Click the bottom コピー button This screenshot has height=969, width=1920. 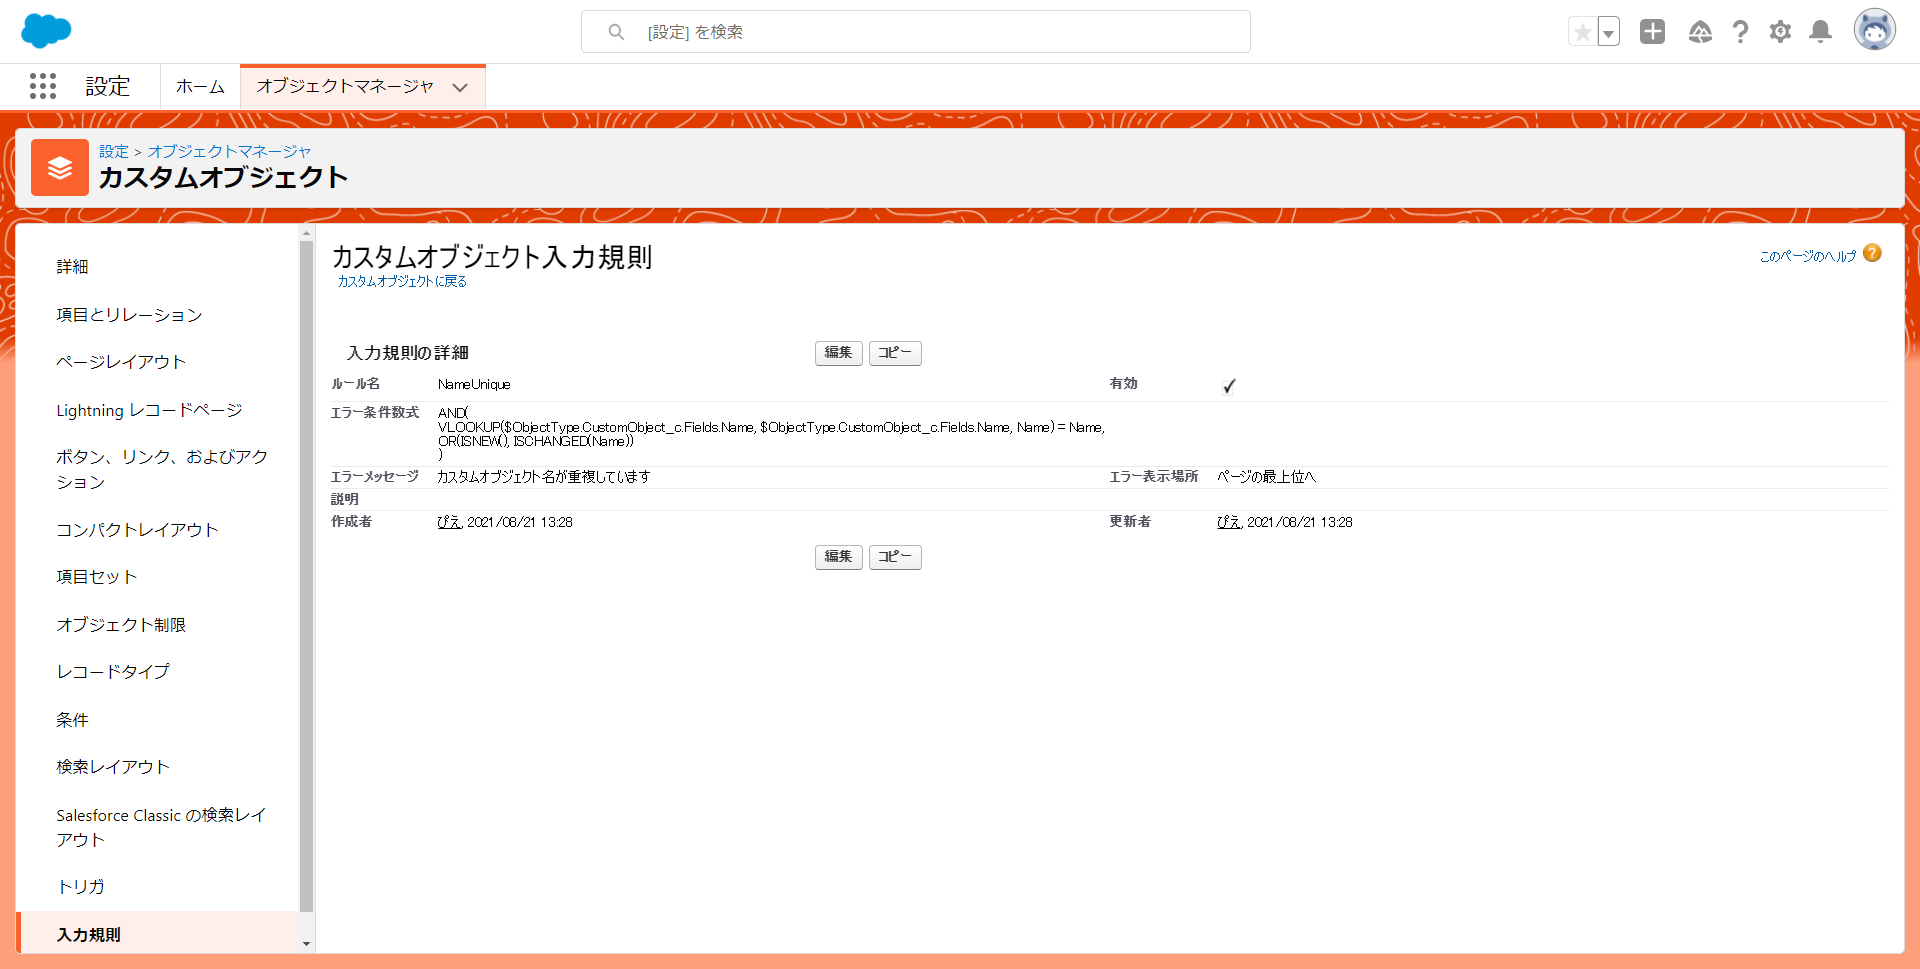coord(895,557)
